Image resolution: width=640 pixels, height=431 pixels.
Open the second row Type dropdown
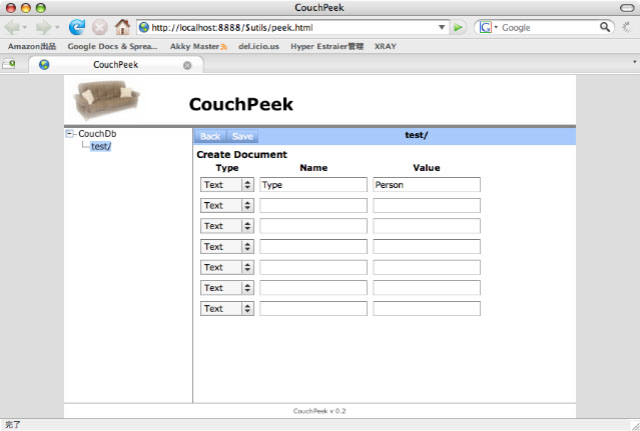227,205
